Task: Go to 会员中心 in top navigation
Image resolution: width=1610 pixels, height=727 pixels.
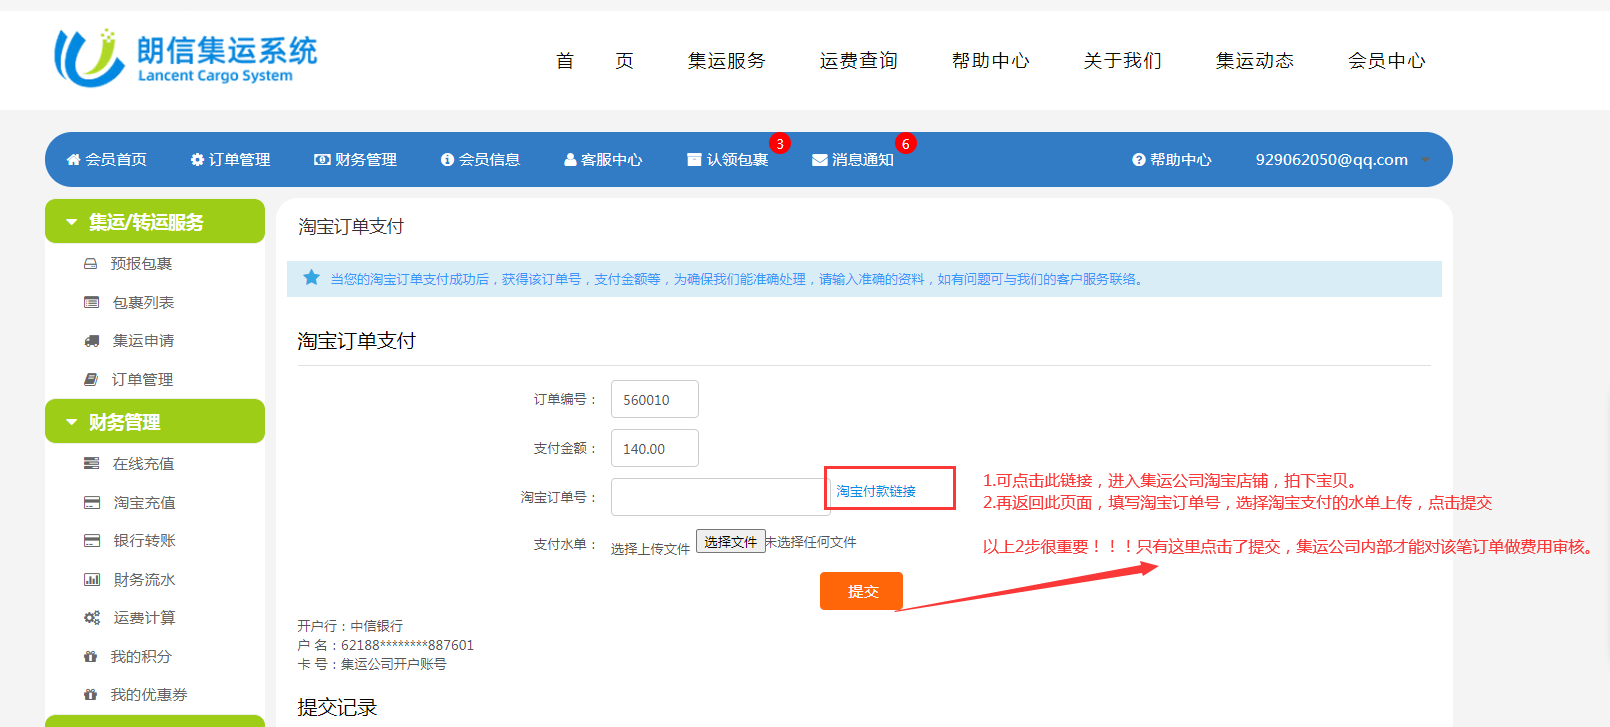Action: pyautogui.click(x=1386, y=61)
